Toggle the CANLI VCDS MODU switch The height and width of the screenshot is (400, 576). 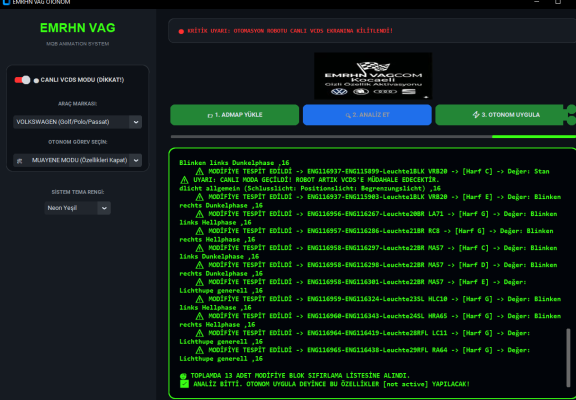pos(22,80)
